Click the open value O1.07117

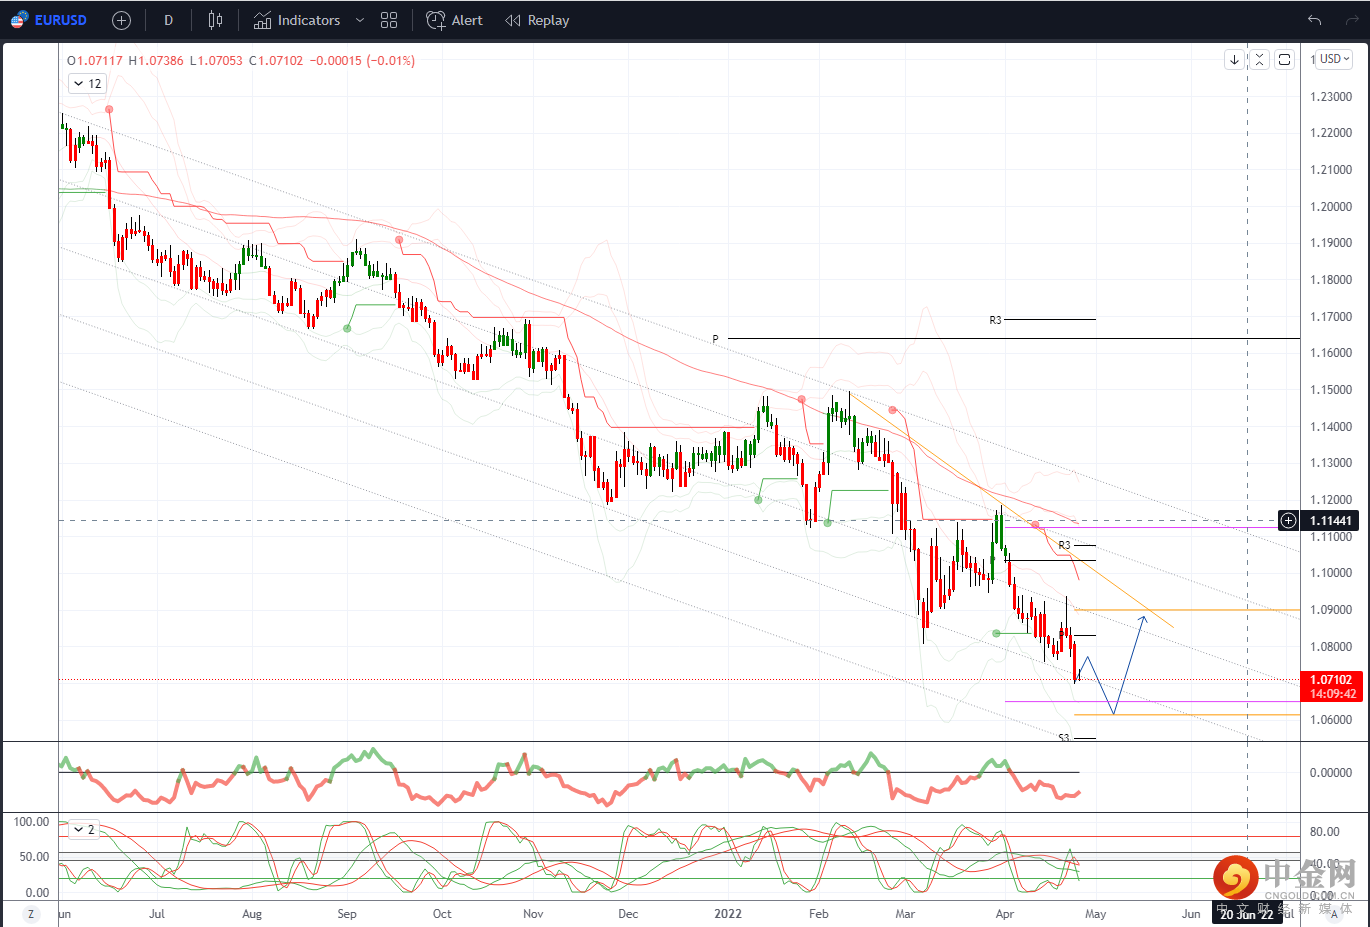point(95,61)
